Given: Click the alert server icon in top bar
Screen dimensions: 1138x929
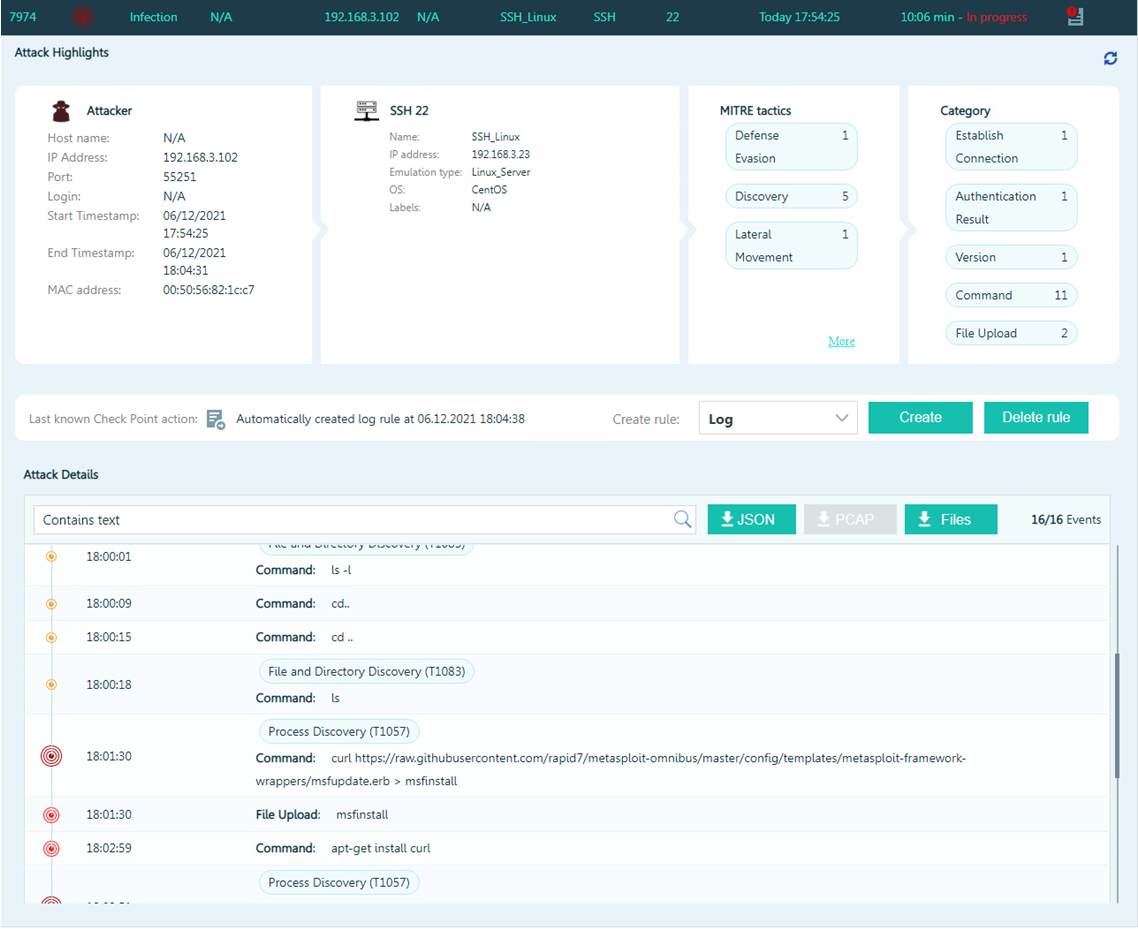Looking at the screenshot, I should tap(1075, 17).
